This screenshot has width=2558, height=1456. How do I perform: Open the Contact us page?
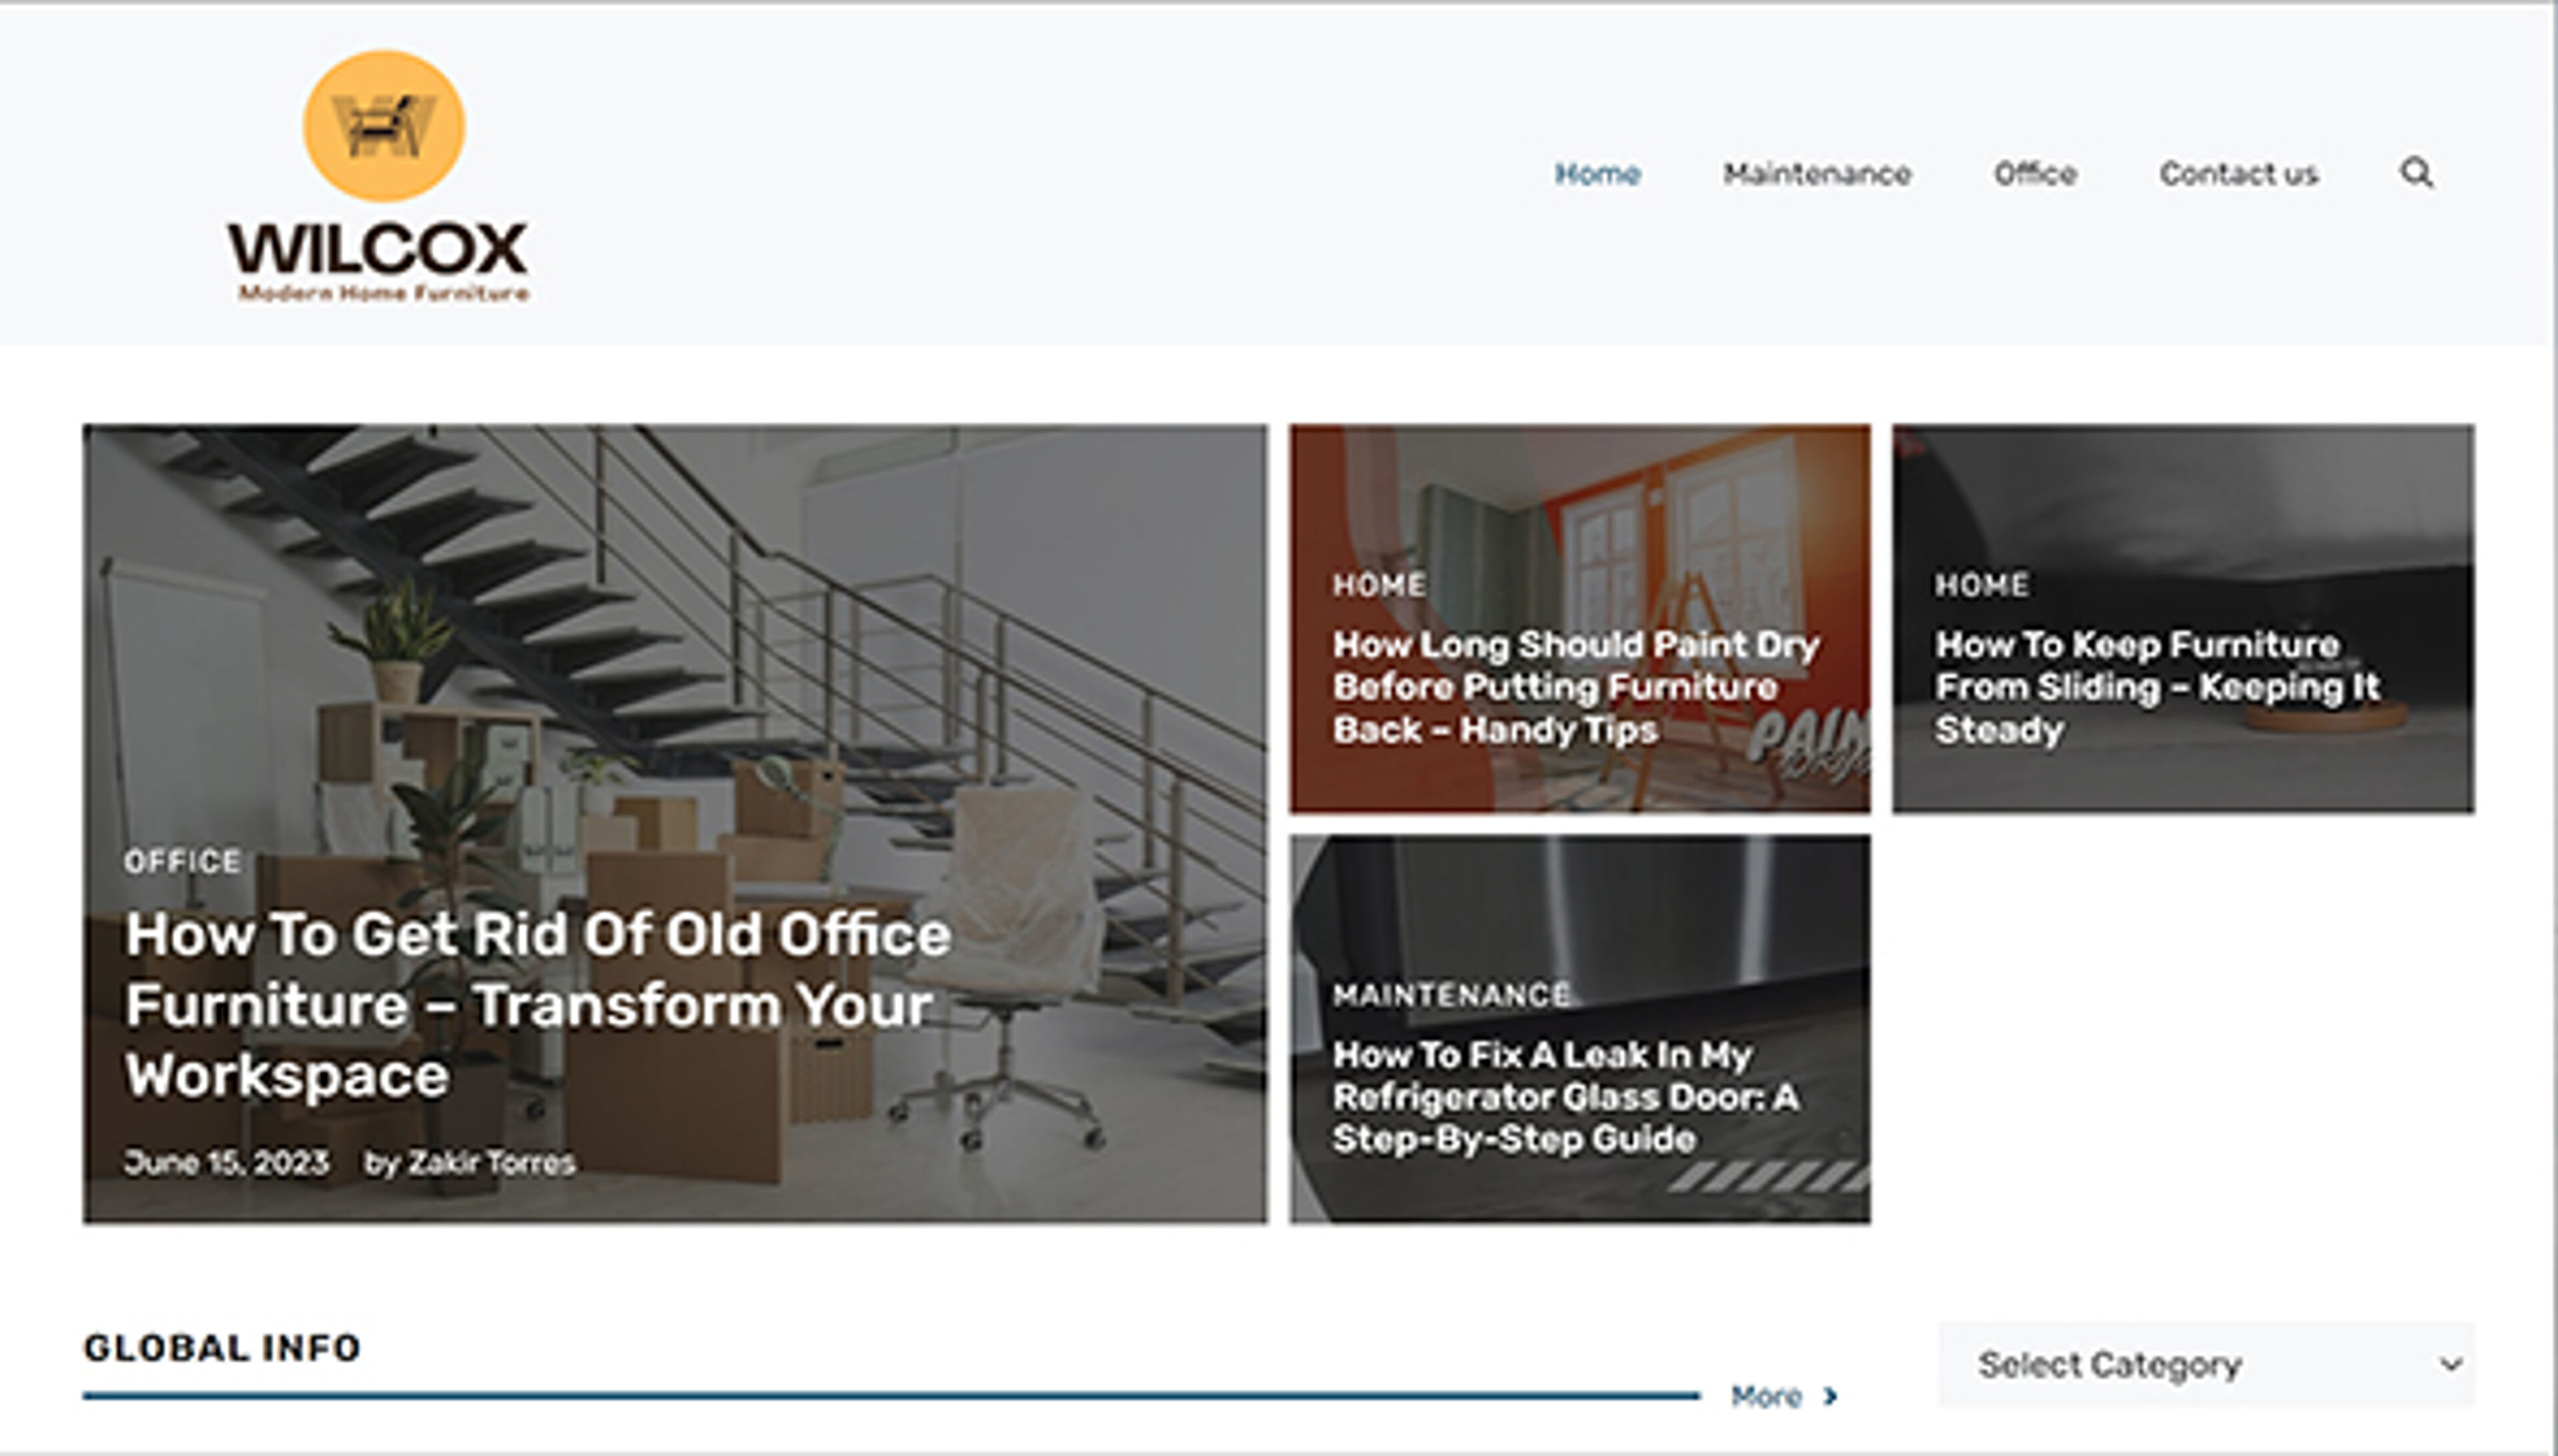[2240, 173]
